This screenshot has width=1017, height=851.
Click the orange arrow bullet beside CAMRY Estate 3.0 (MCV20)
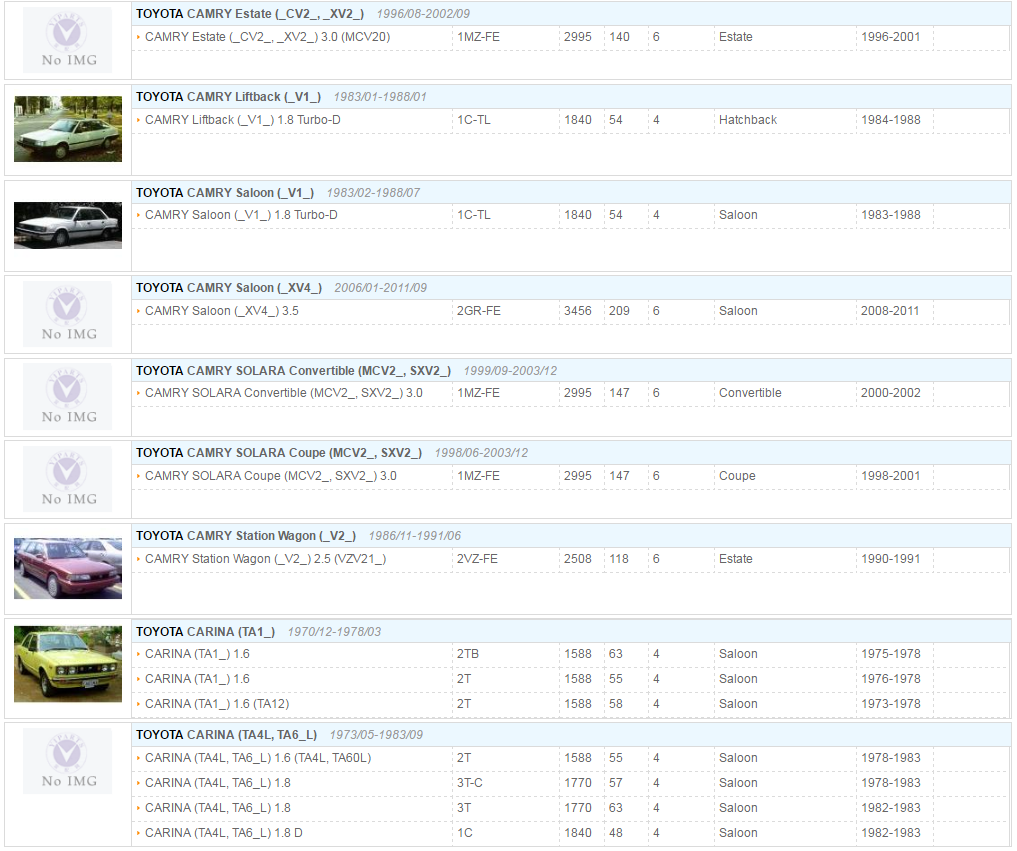click(x=138, y=37)
